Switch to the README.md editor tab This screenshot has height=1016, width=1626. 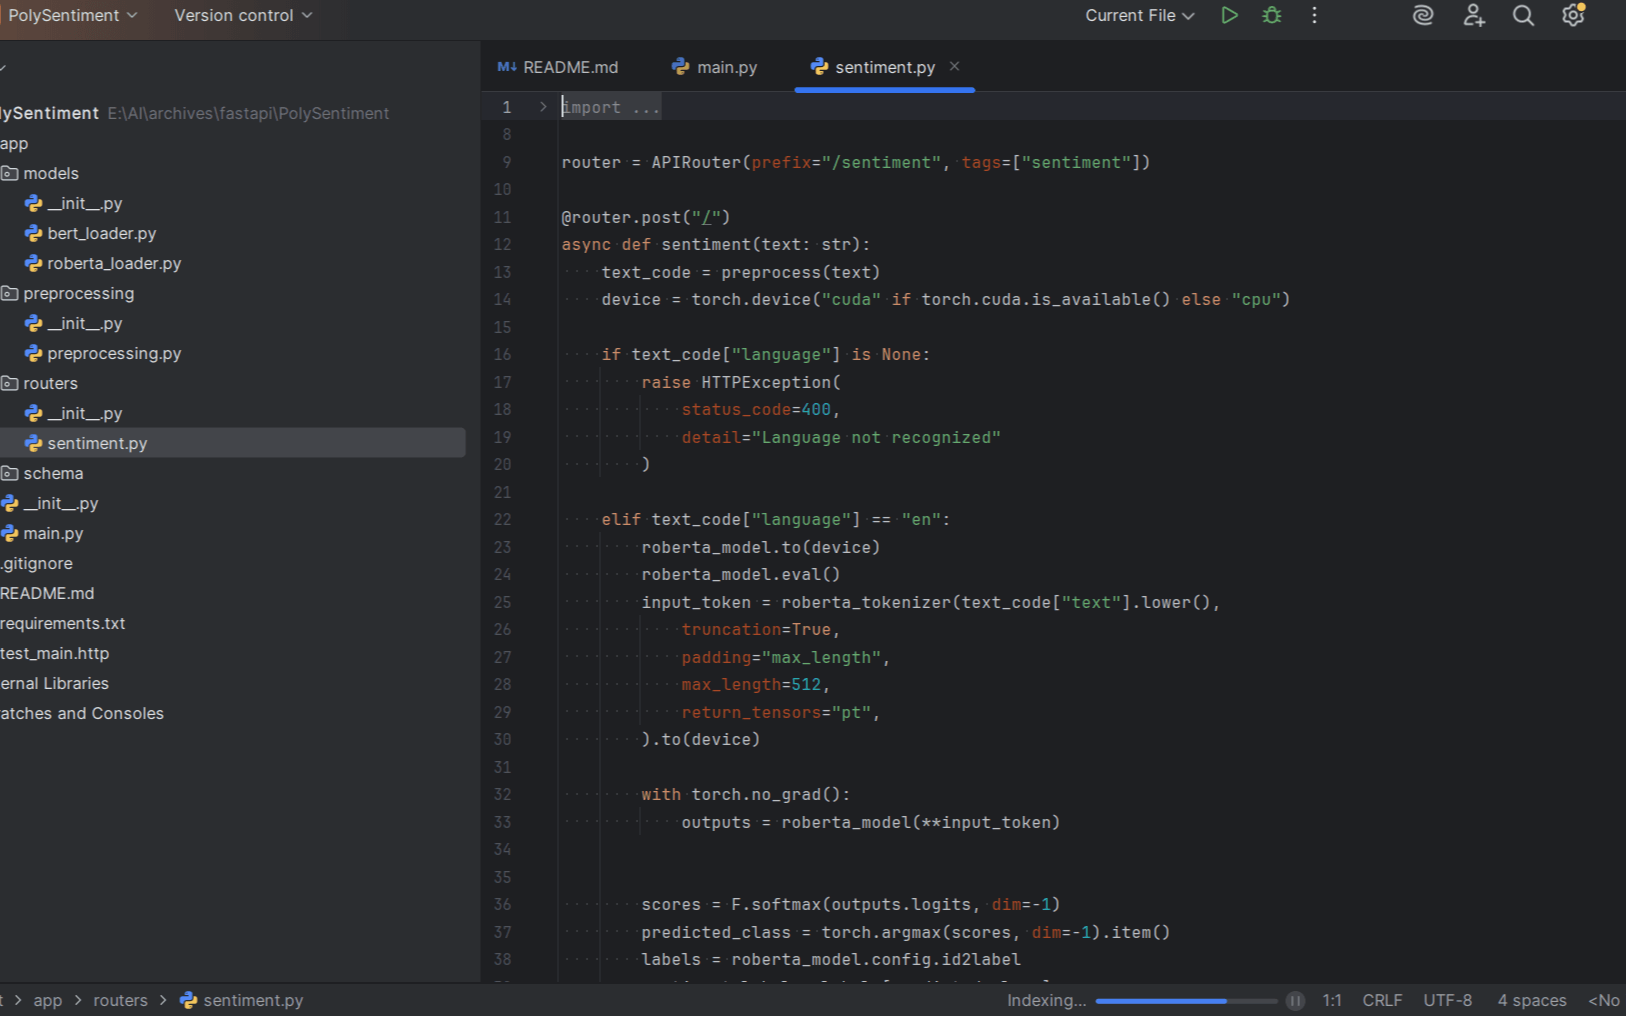click(x=558, y=67)
